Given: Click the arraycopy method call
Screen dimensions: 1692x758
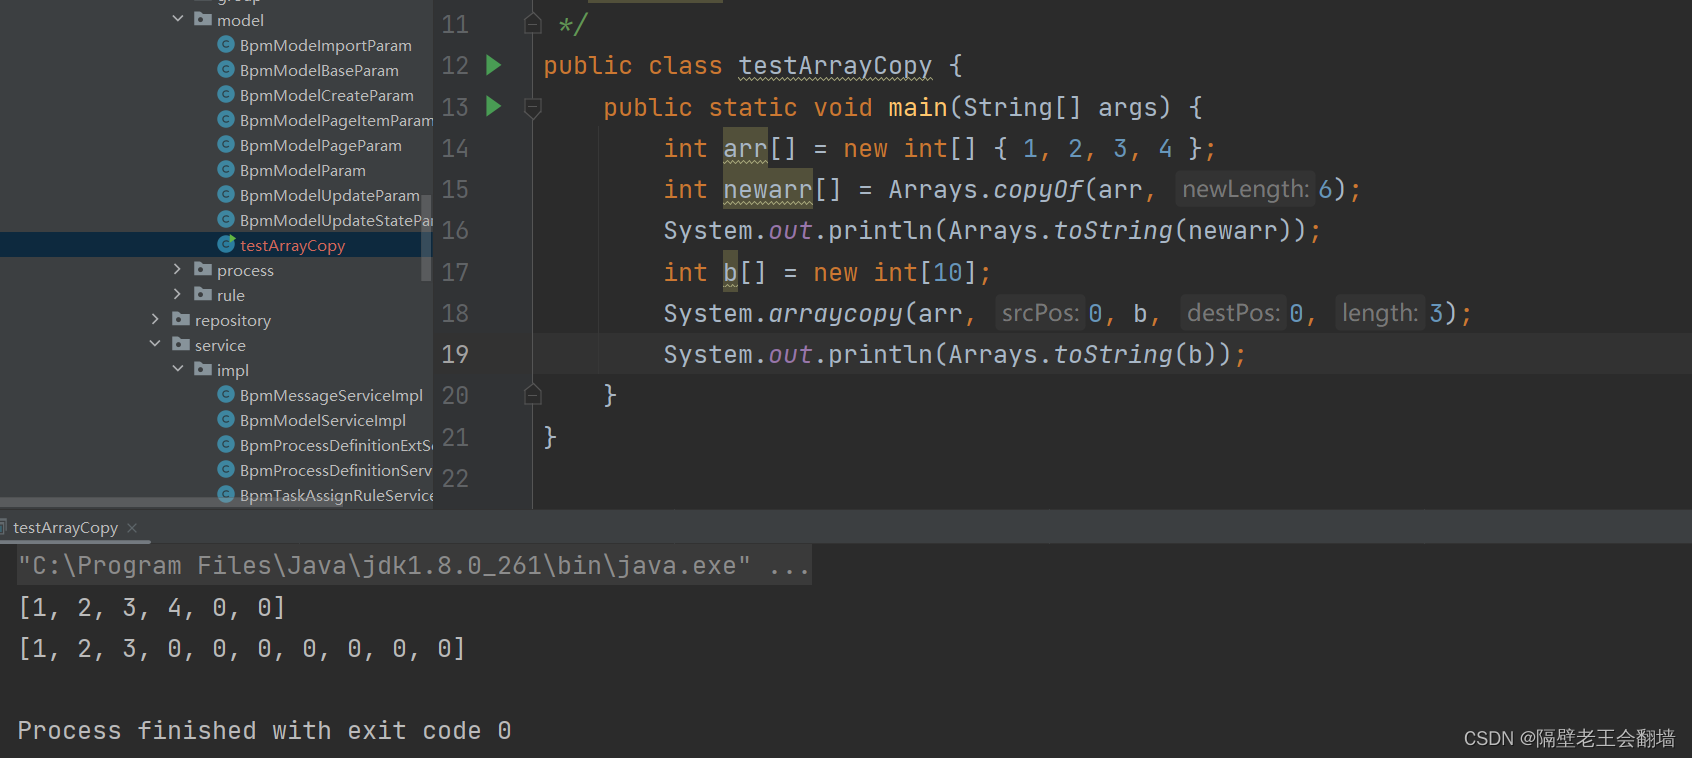Looking at the screenshot, I should (x=835, y=314).
